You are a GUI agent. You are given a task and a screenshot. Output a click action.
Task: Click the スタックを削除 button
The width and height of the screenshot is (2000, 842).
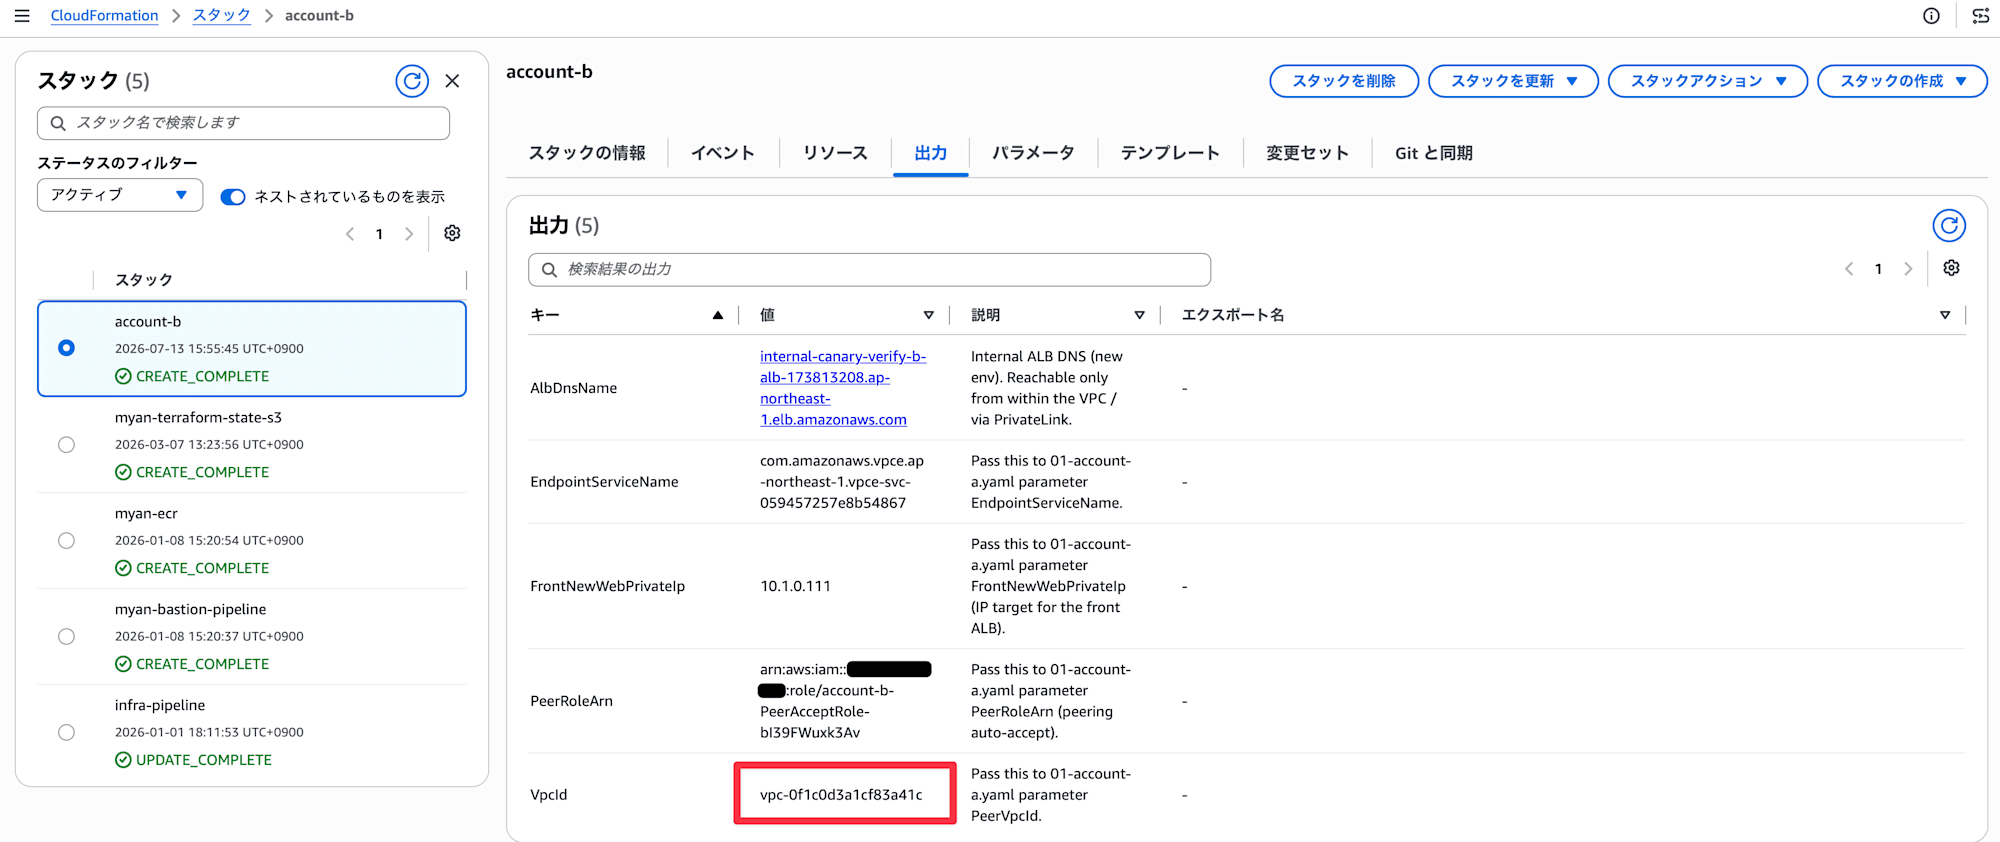1344,81
